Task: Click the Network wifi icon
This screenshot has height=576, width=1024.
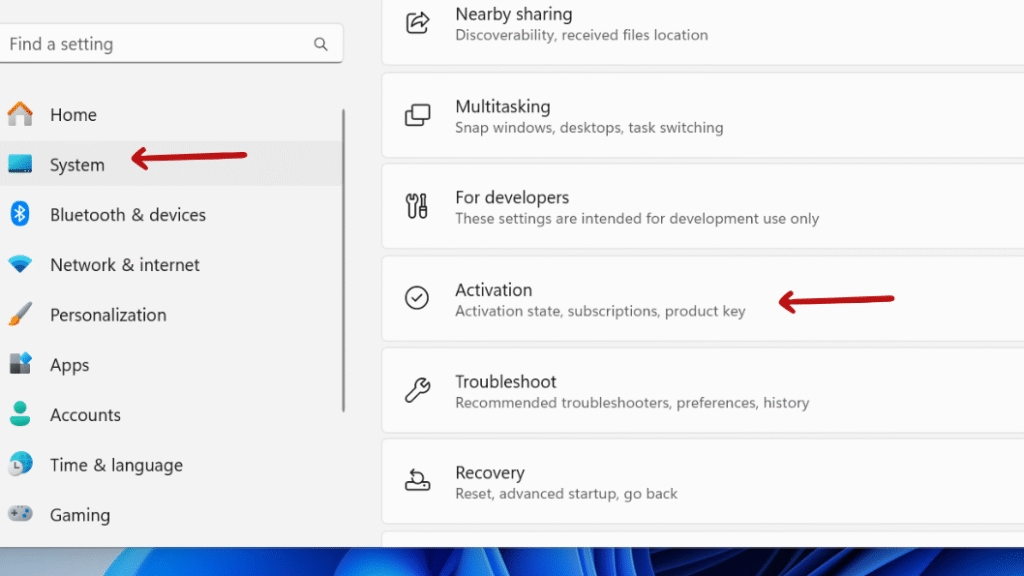Action: [x=20, y=264]
